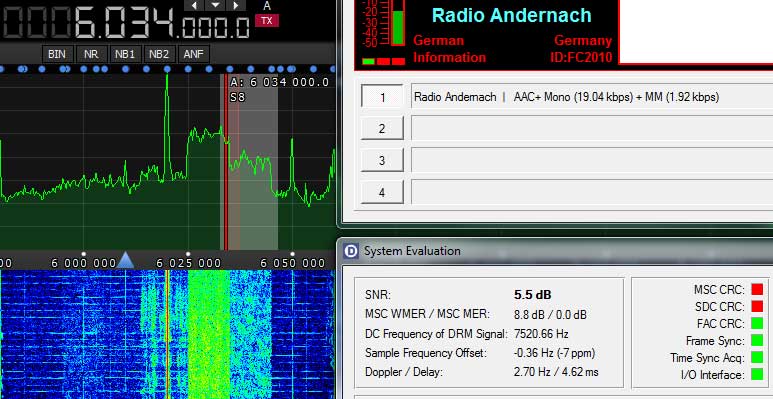Click the left arrow tuning step button

pos(194,5)
